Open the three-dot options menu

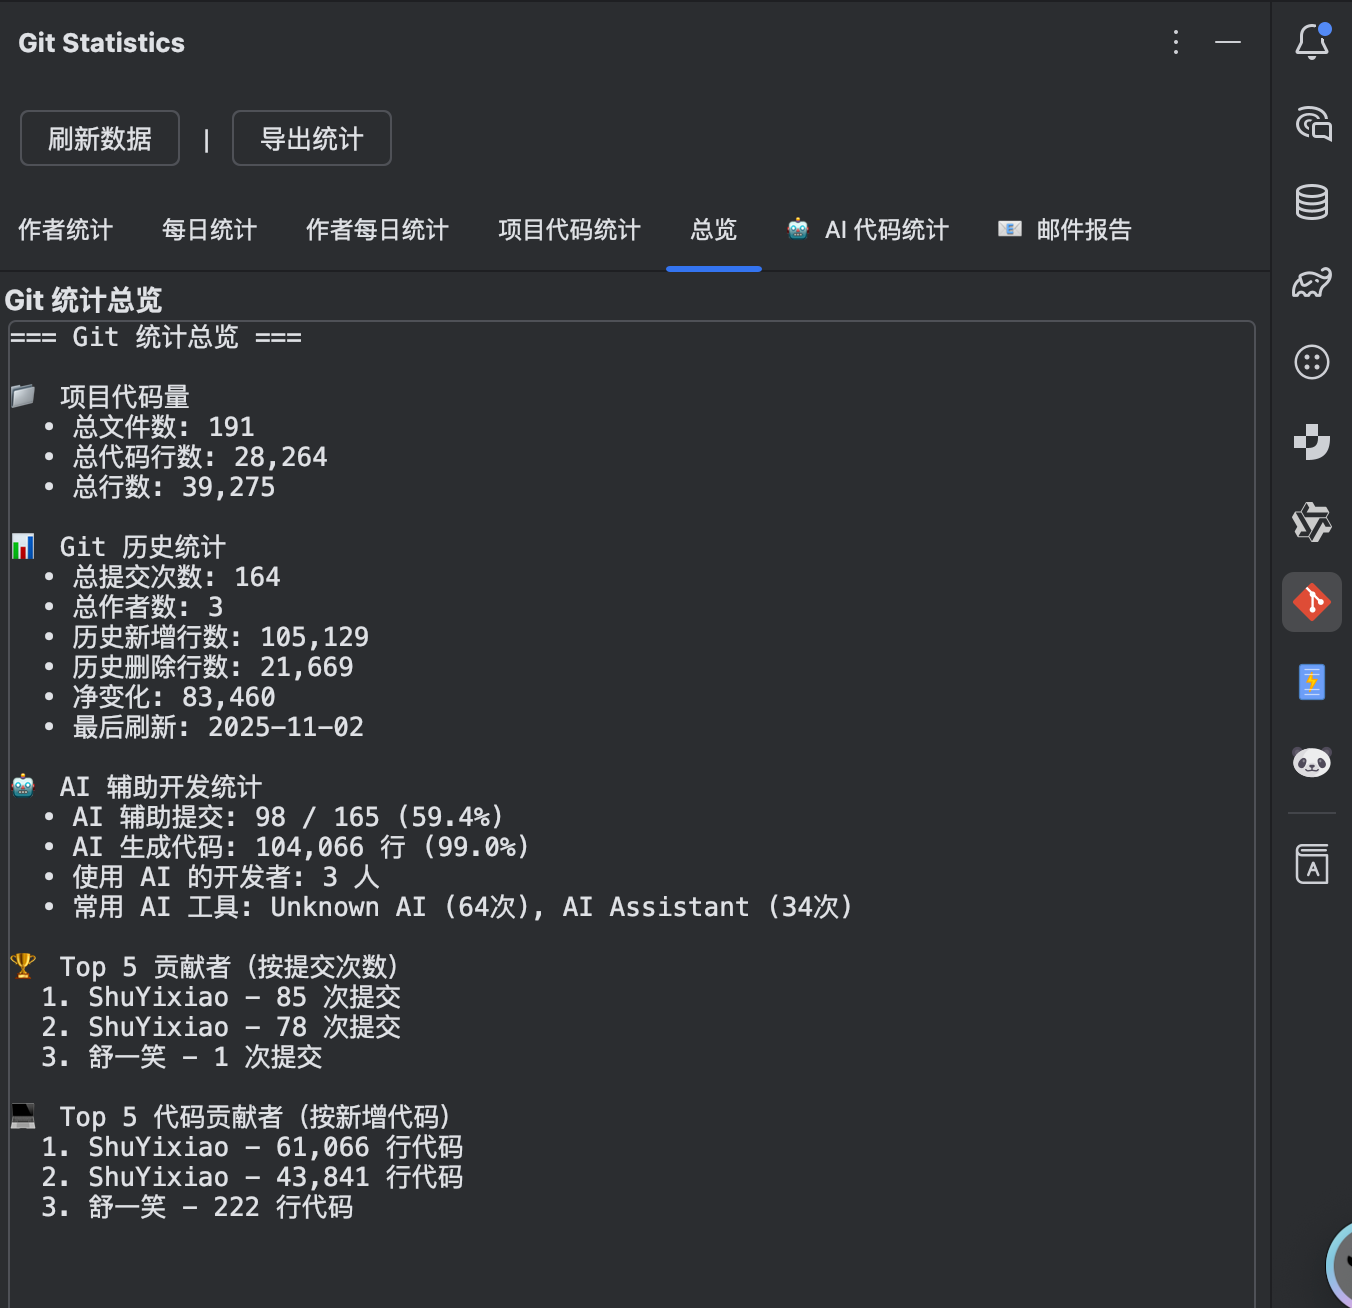pos(1175,42)
